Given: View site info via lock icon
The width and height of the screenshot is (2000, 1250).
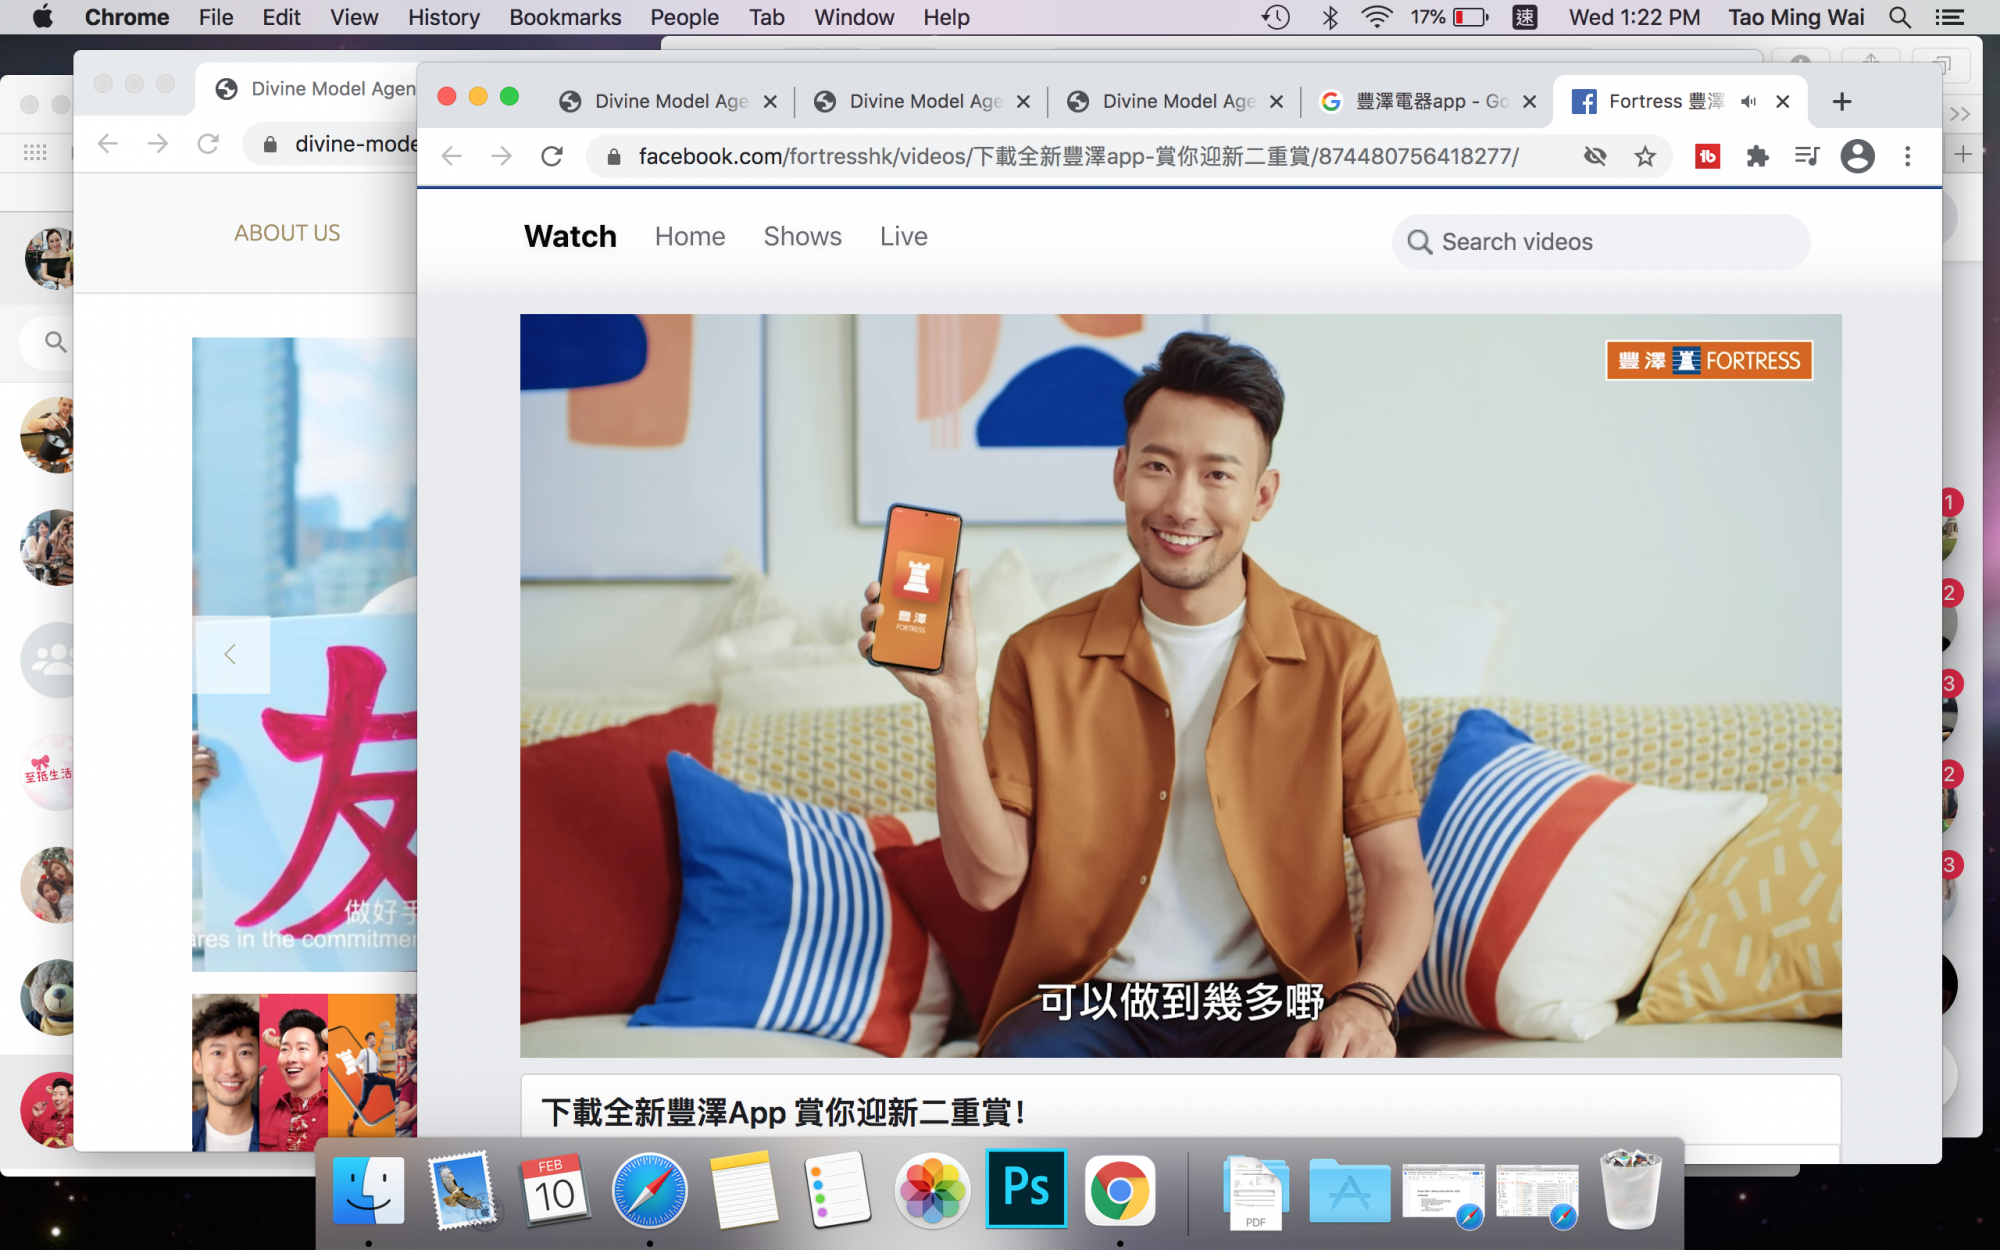Looking at the screenshot, I should tap(614, 156).
